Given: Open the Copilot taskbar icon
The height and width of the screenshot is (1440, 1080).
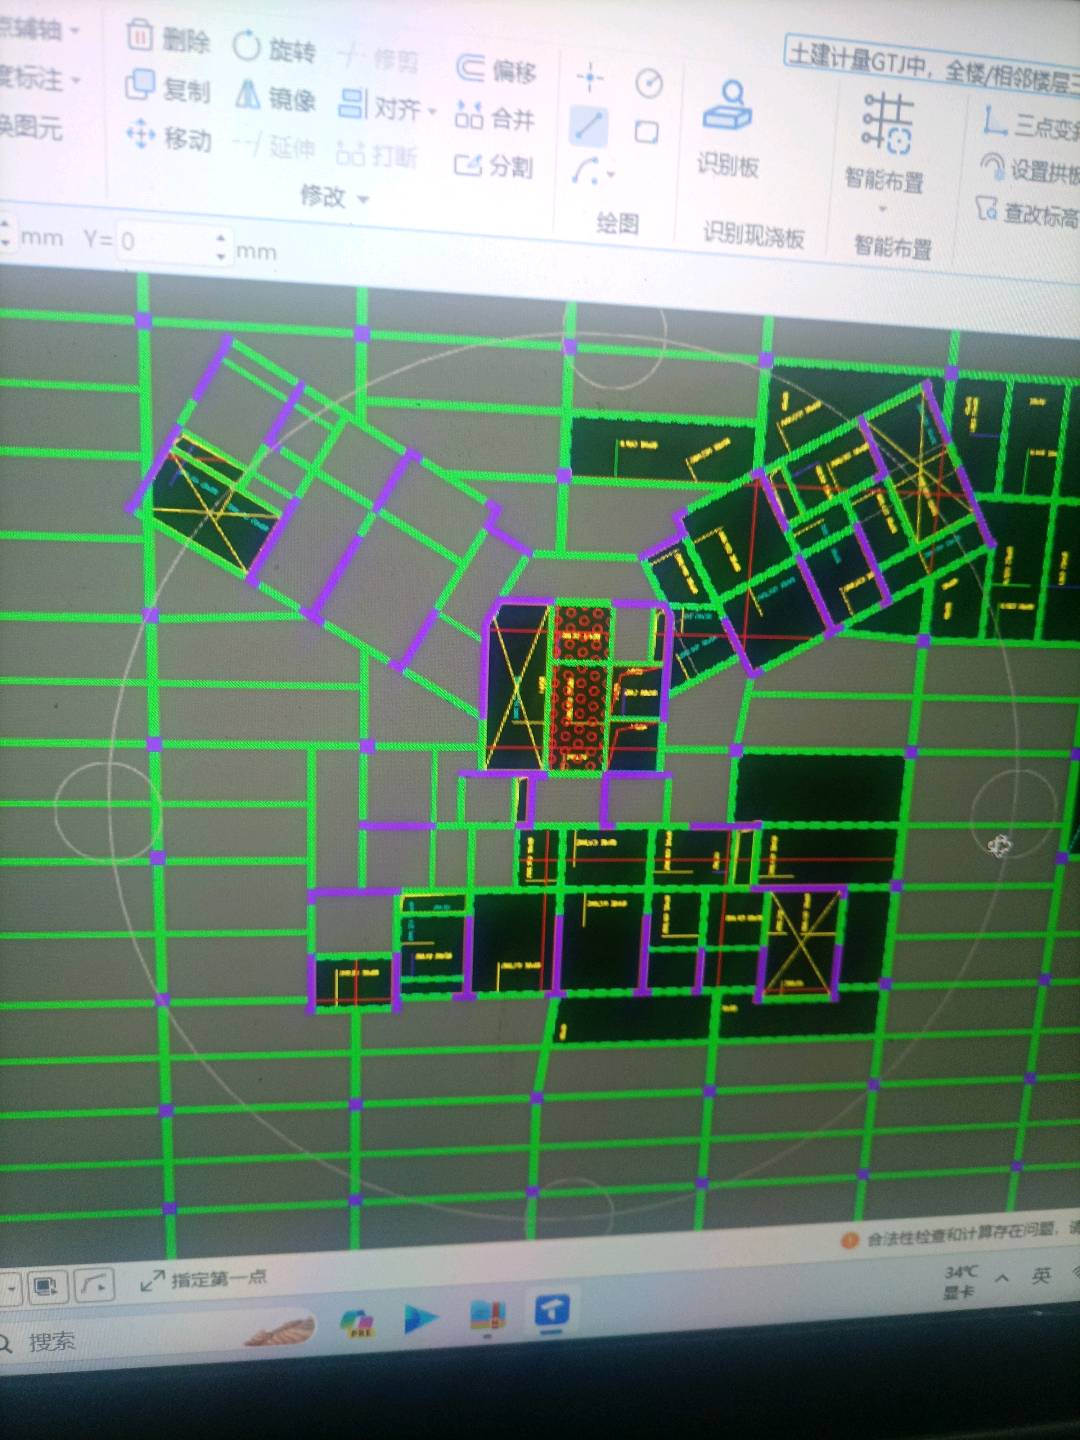Looking at the screenshot, I should click(357, 1325).
